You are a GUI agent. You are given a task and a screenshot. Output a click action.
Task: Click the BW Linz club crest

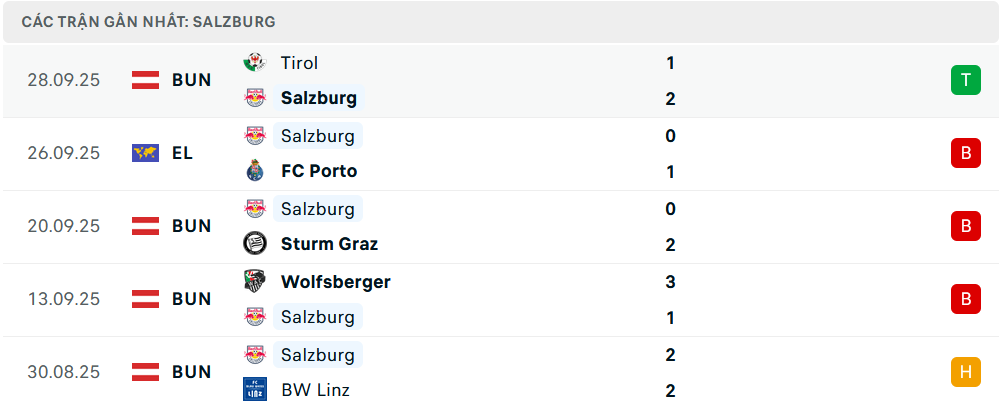(255, 390)
